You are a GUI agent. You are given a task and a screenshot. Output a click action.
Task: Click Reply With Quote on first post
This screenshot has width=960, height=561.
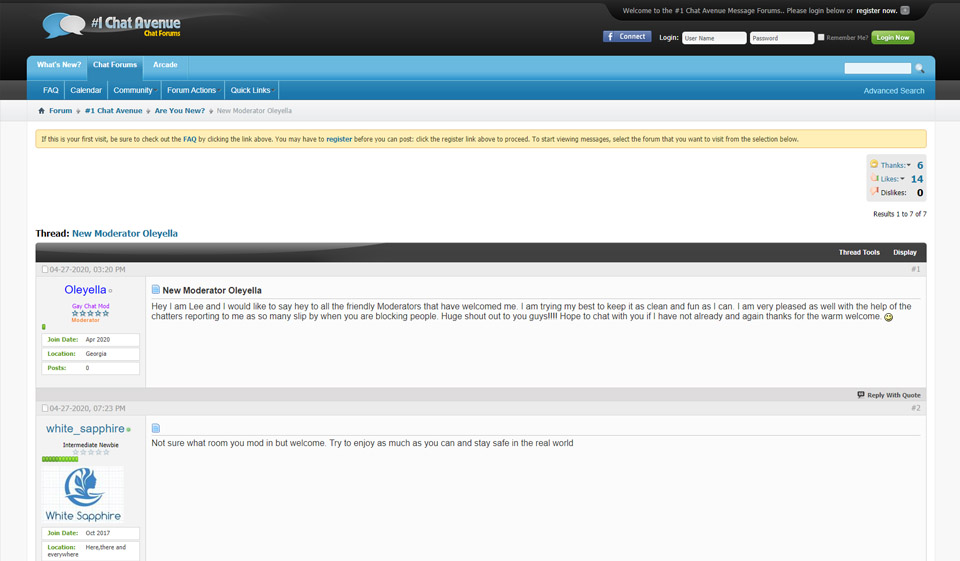click(x=889, y=395)
